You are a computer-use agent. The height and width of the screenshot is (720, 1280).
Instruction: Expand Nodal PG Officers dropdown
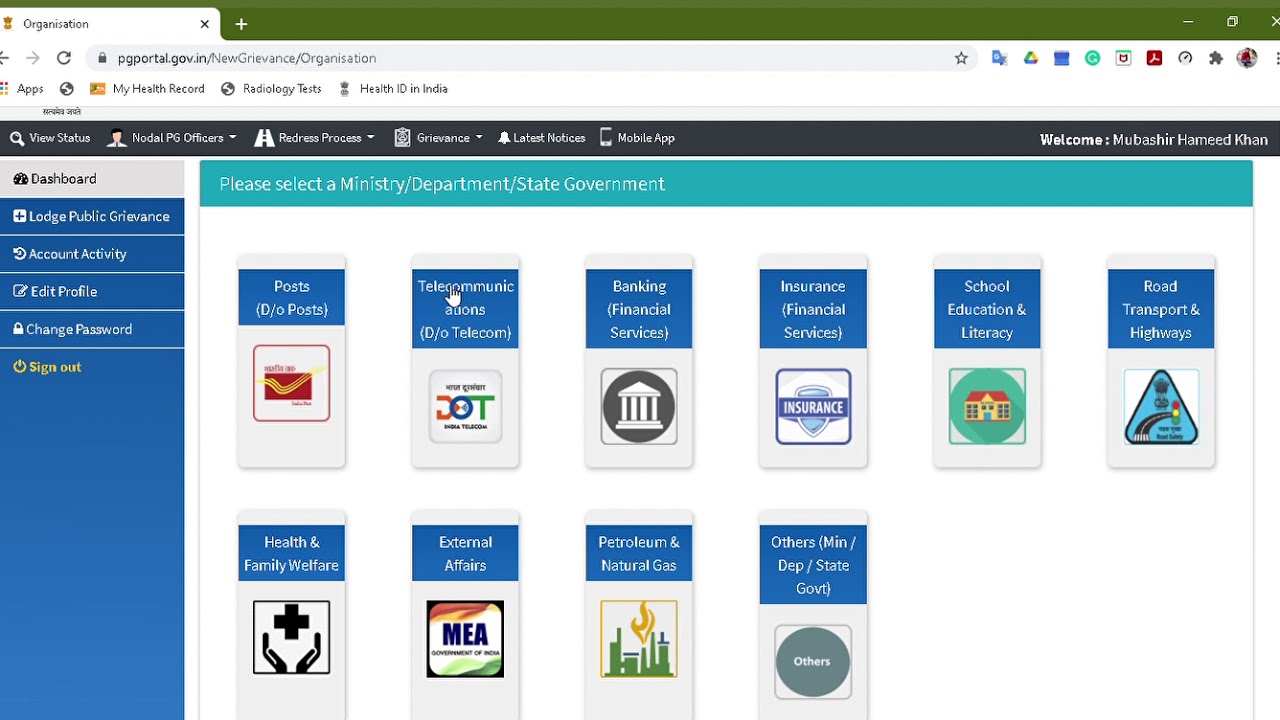click(172, 138)
